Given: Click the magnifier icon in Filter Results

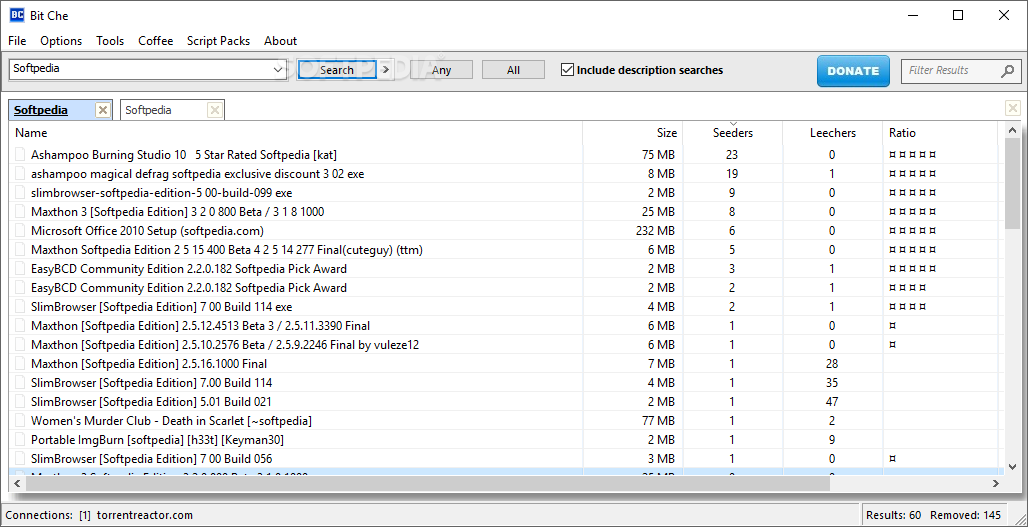Looking at the screenshot, I should pos(1008,71).
